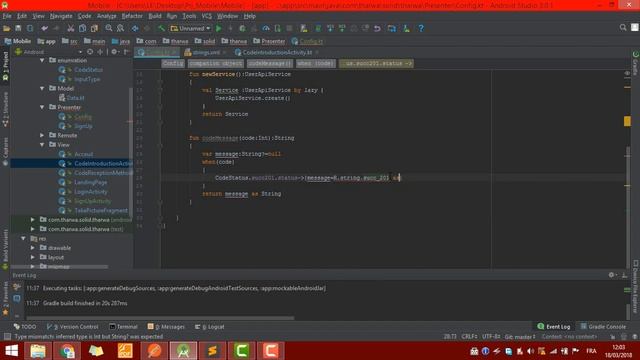This screenshot has height=360, width=640.
Task: Open the Build menu
Action: [155, 16]
